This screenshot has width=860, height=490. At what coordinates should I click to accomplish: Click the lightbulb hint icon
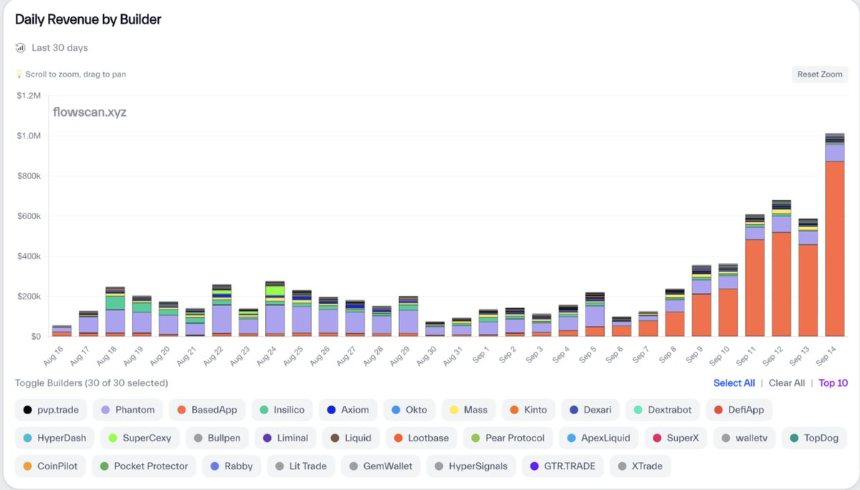click(x=19, y=75)
